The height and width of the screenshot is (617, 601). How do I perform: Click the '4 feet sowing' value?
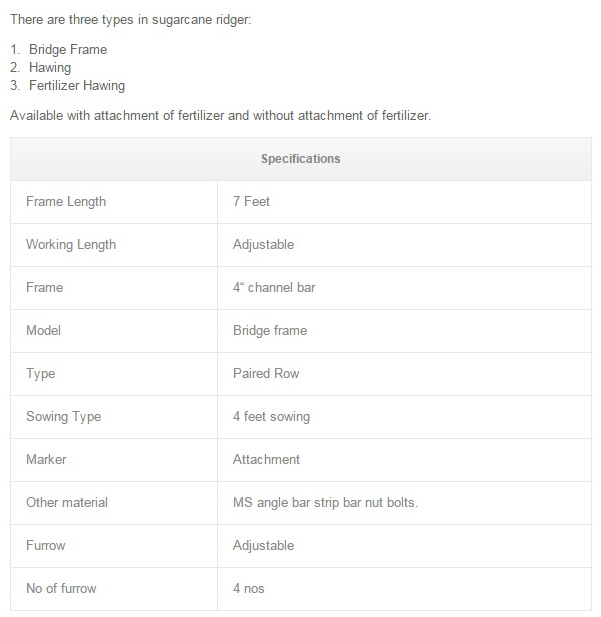click(x=271, y=416)
